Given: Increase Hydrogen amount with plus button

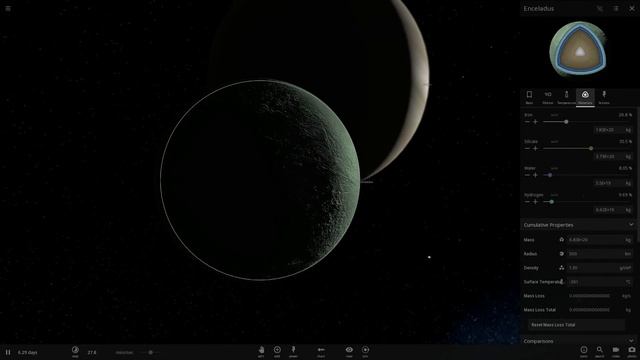Looking at the screenshot, I should (535, 202).
